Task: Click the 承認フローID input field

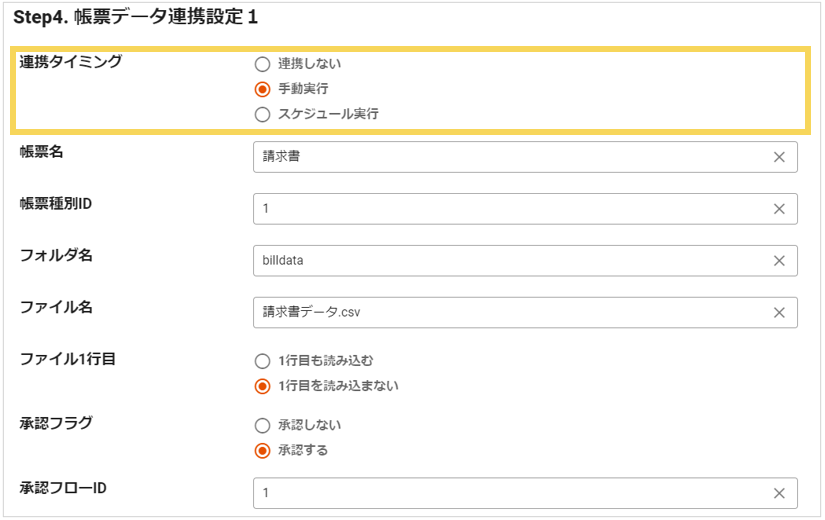Action: click(510, 493)
